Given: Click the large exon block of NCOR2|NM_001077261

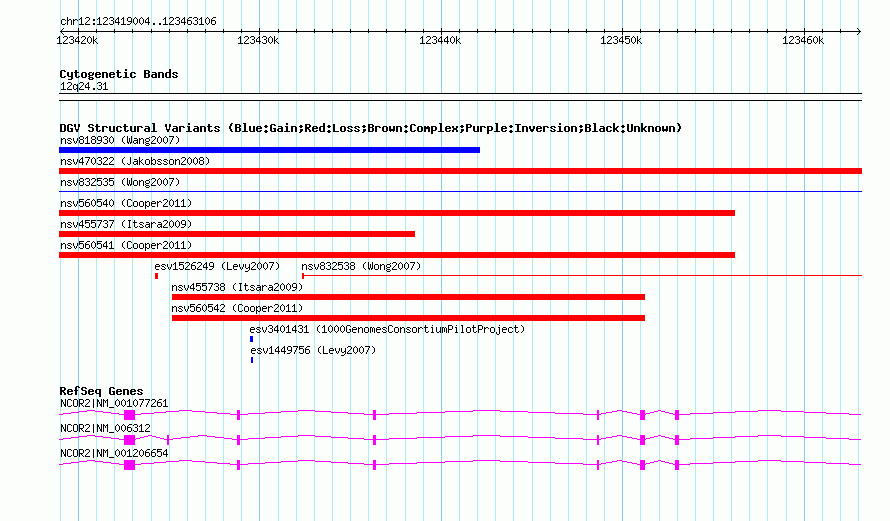Looking at the screenshot, I should (129, 415).
